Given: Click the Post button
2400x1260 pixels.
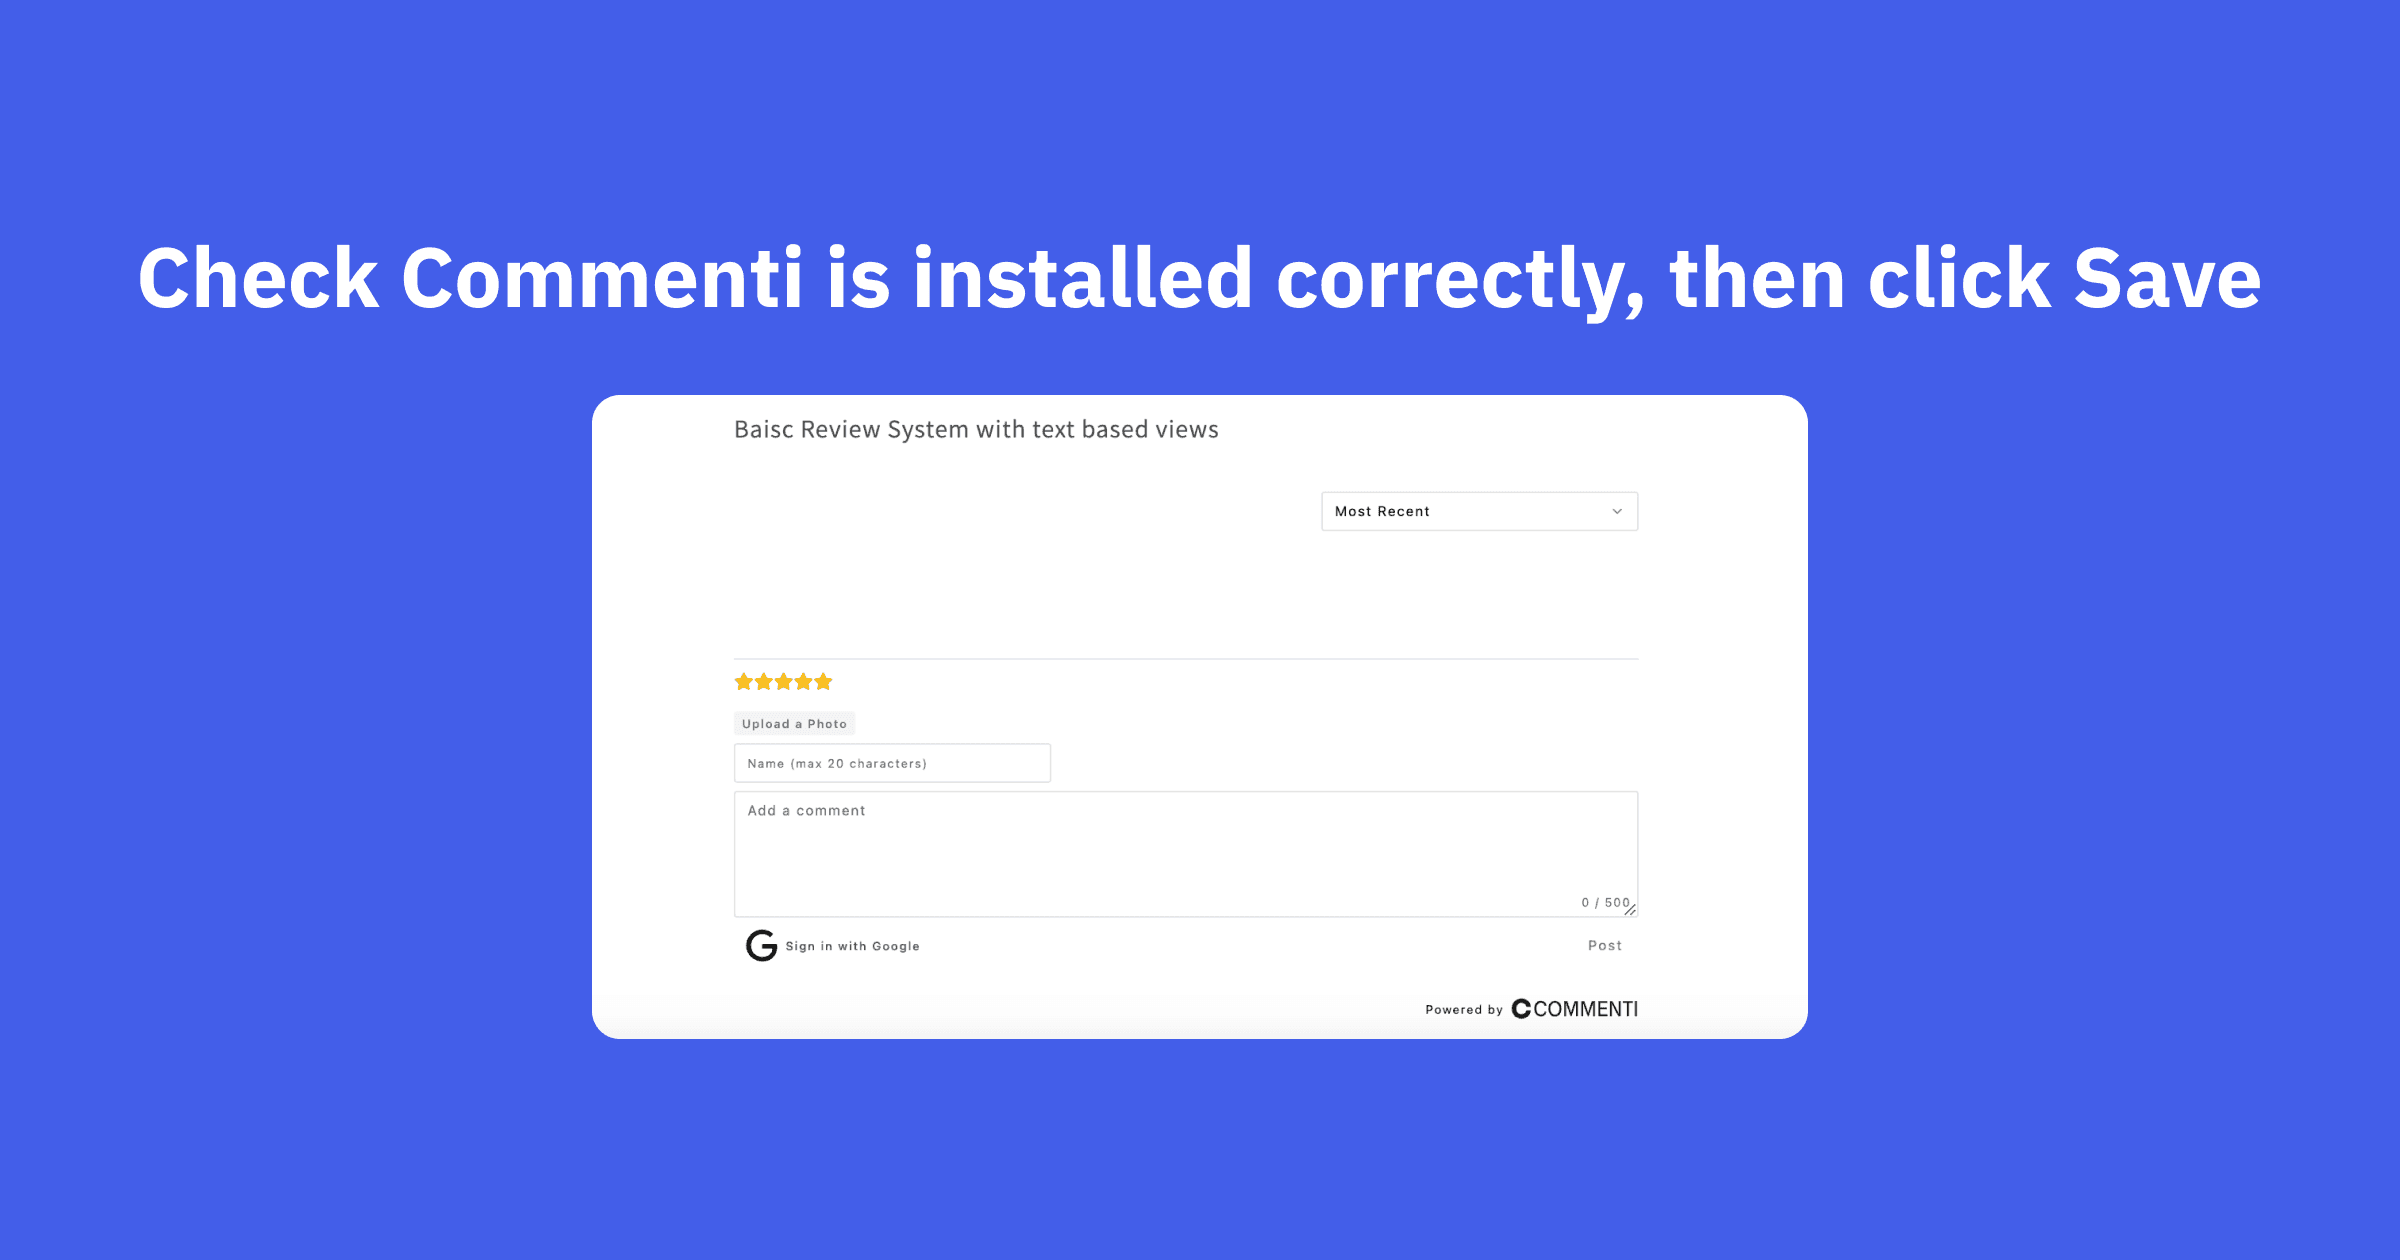Looking at the screenshot, I should [x=1605, y=946].
